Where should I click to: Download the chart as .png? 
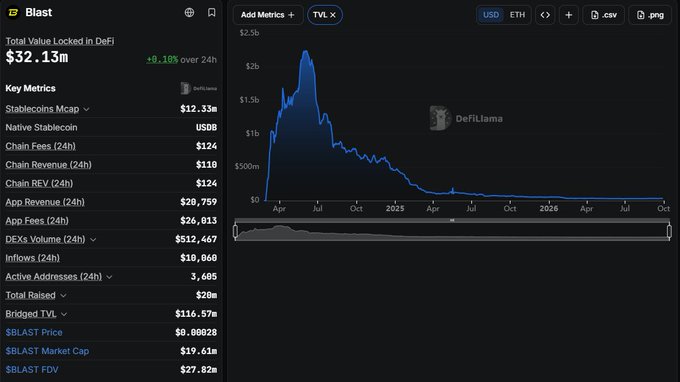pyautogui.click(x=650, y=15)
